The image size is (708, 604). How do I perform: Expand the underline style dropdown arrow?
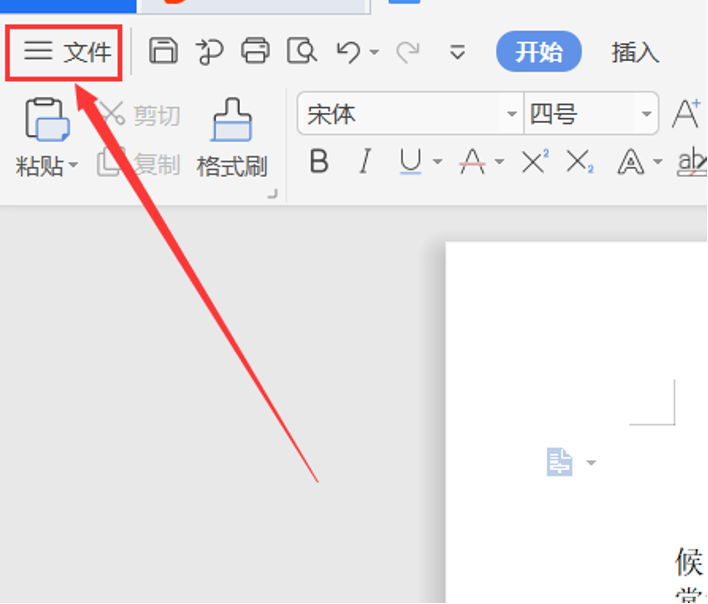tap(437, 161)
